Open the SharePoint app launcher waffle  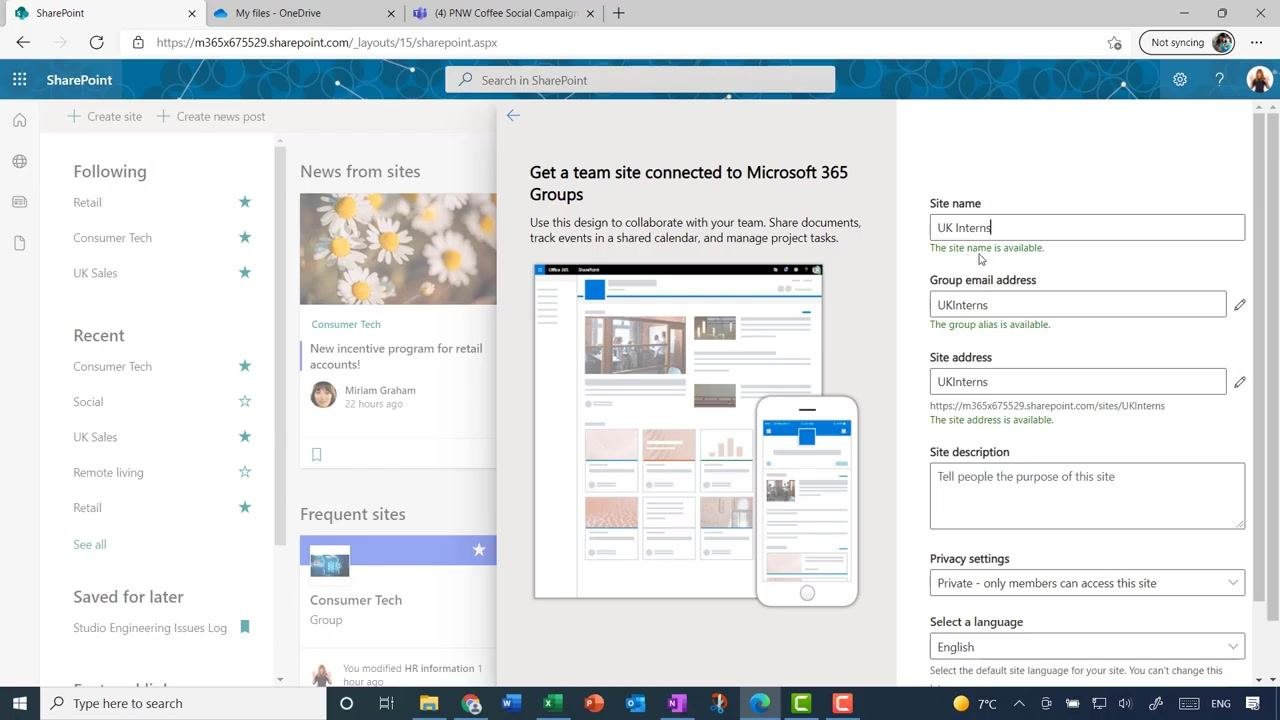coord(20,80)
